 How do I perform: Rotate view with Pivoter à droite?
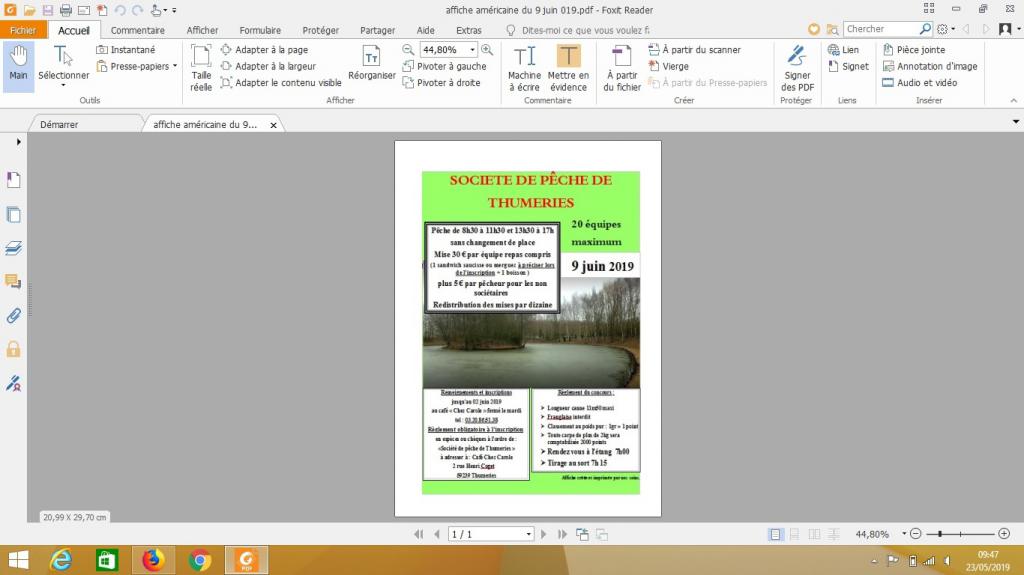point(441,82)
